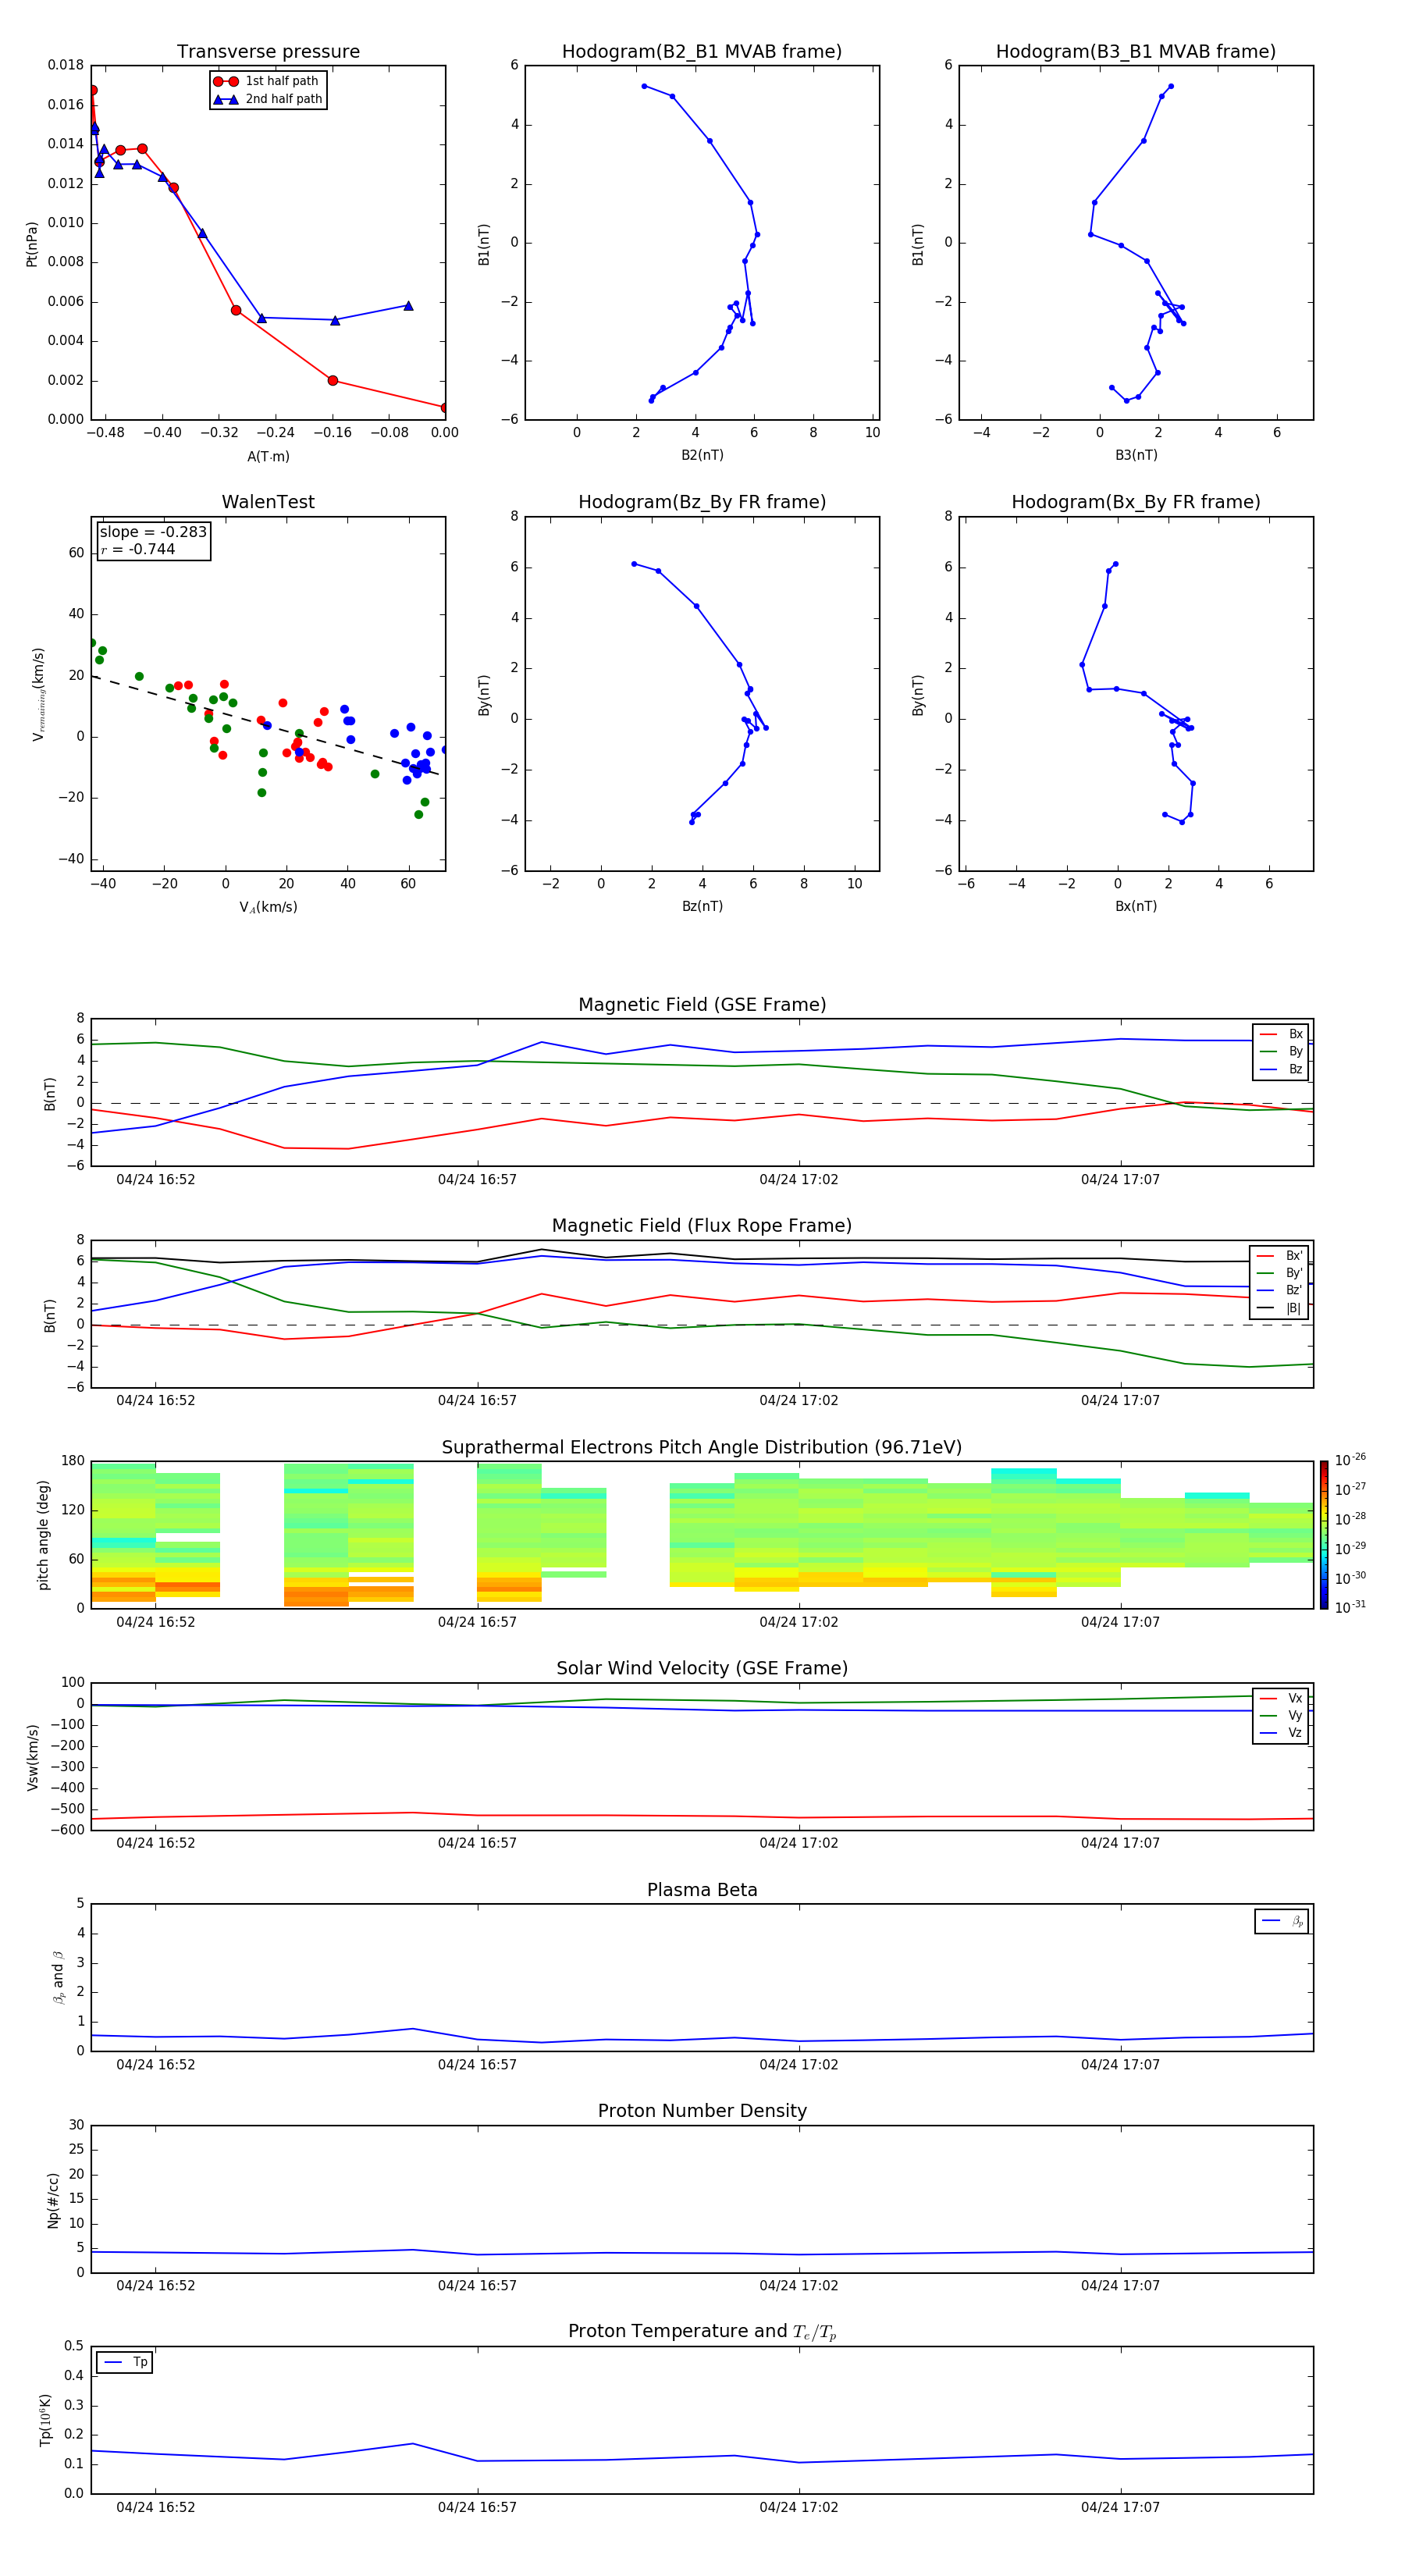Viewport: 1405px width, 2576px height.
Task: Click the "Bx(nT)" x-axis label under the FR hodogram
Action: point(1136,906)
